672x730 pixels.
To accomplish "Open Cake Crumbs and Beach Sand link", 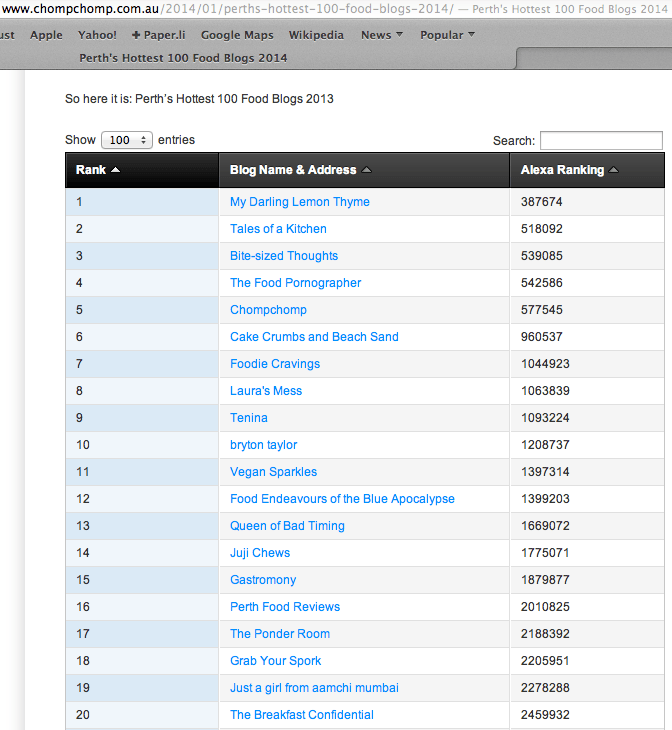I will [314, 337].
